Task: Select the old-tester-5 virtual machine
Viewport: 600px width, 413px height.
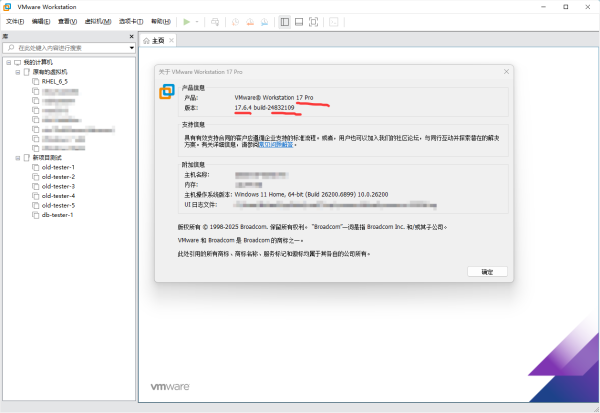Action: coord(58,206)
